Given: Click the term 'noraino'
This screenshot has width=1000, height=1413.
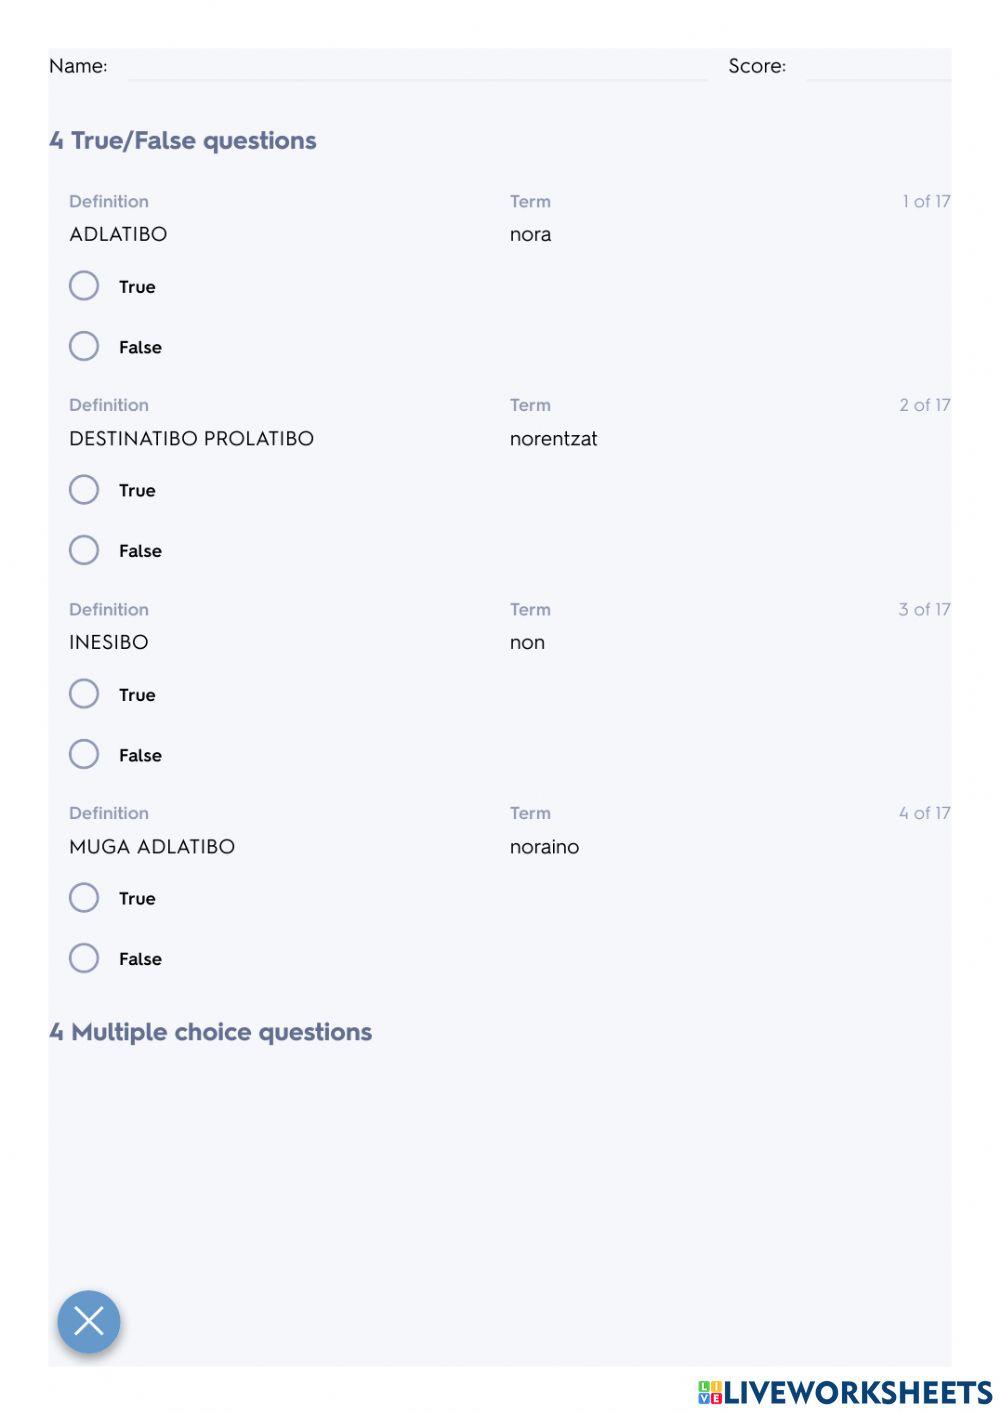Looking at the screenshot, I should point(544,846).
